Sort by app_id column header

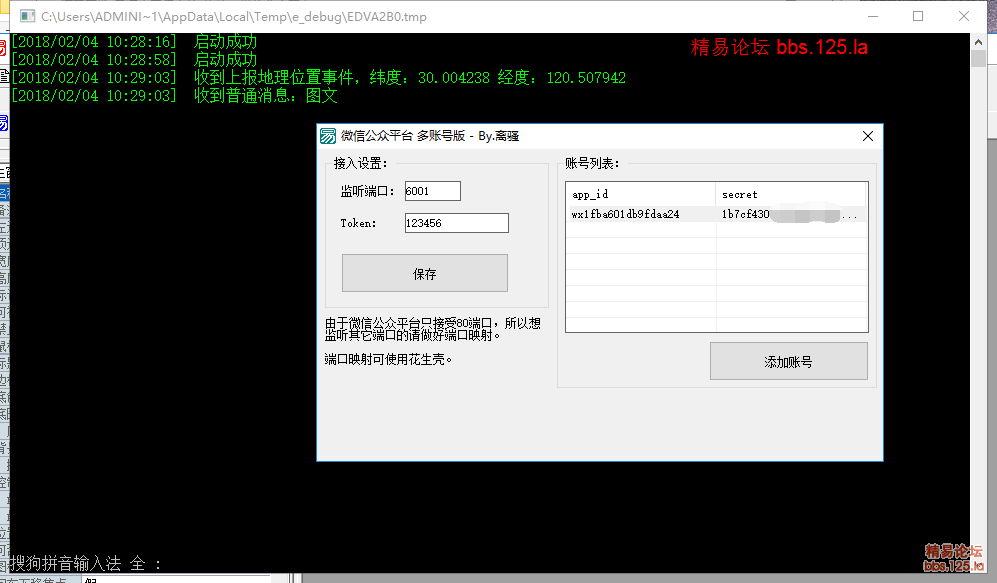tap(640, 195)
